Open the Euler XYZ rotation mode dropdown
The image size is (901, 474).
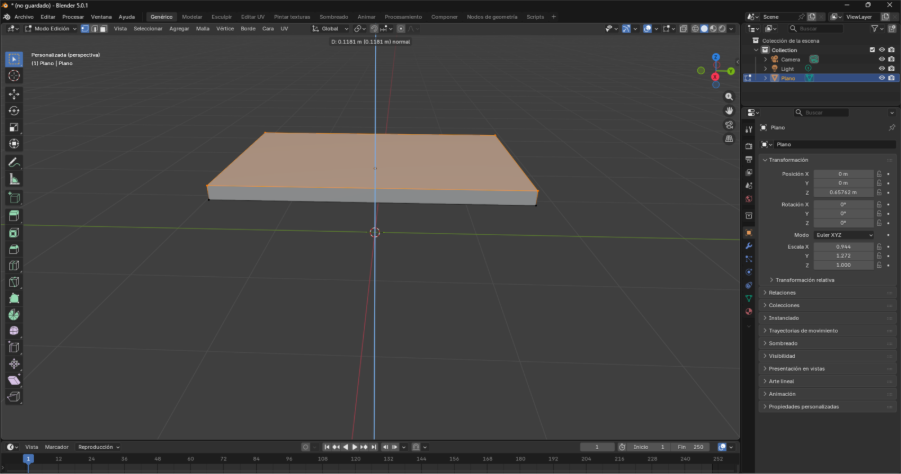pyautogui.click(x=843, y=235)
